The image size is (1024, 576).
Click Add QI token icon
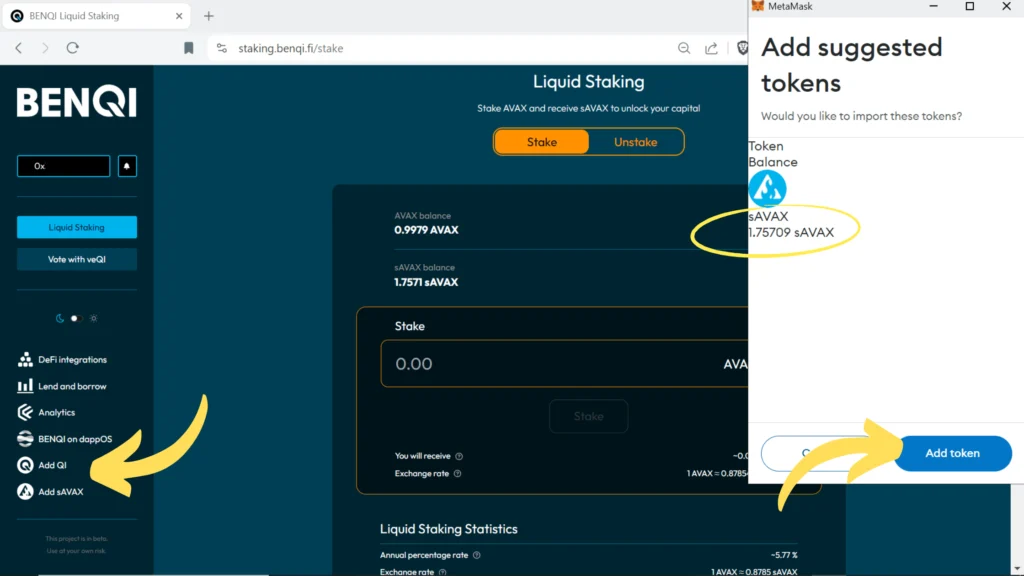pos(25,465)
